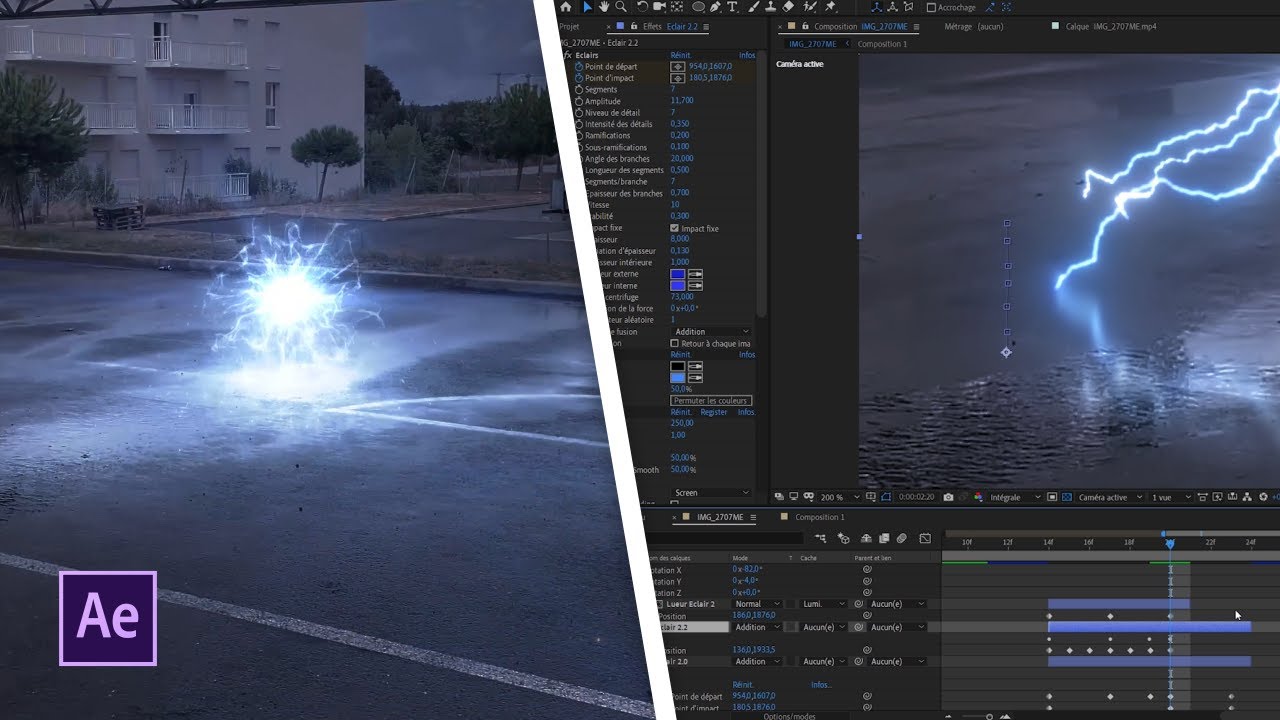Choose the local axis mode icon
Image resolution: width=1280 pixels, height=720 pixels.
click(876, 7)
